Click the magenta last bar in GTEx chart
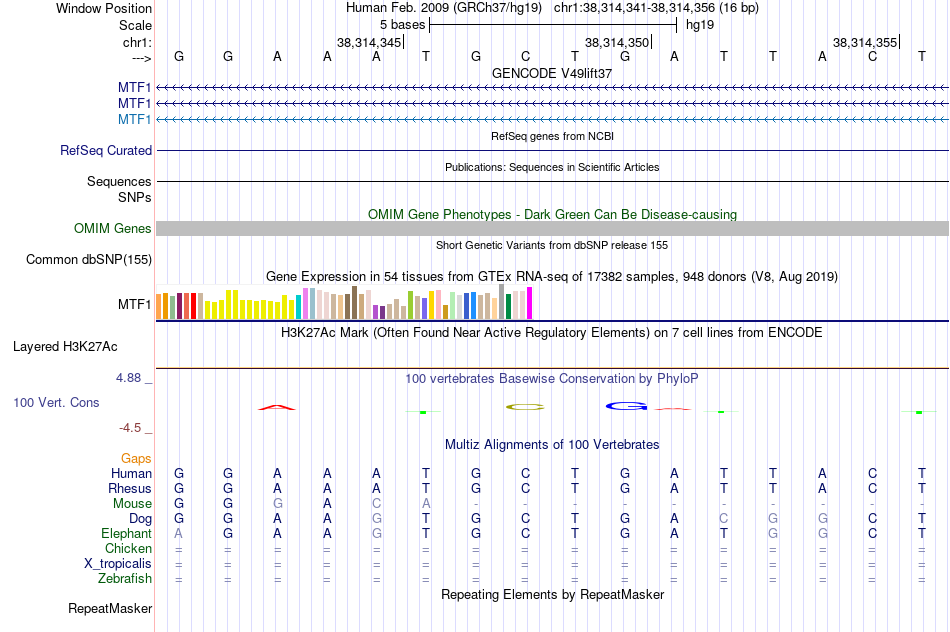Image resolution: width=950 pixels, height=632 pixels. pos(530,303)
